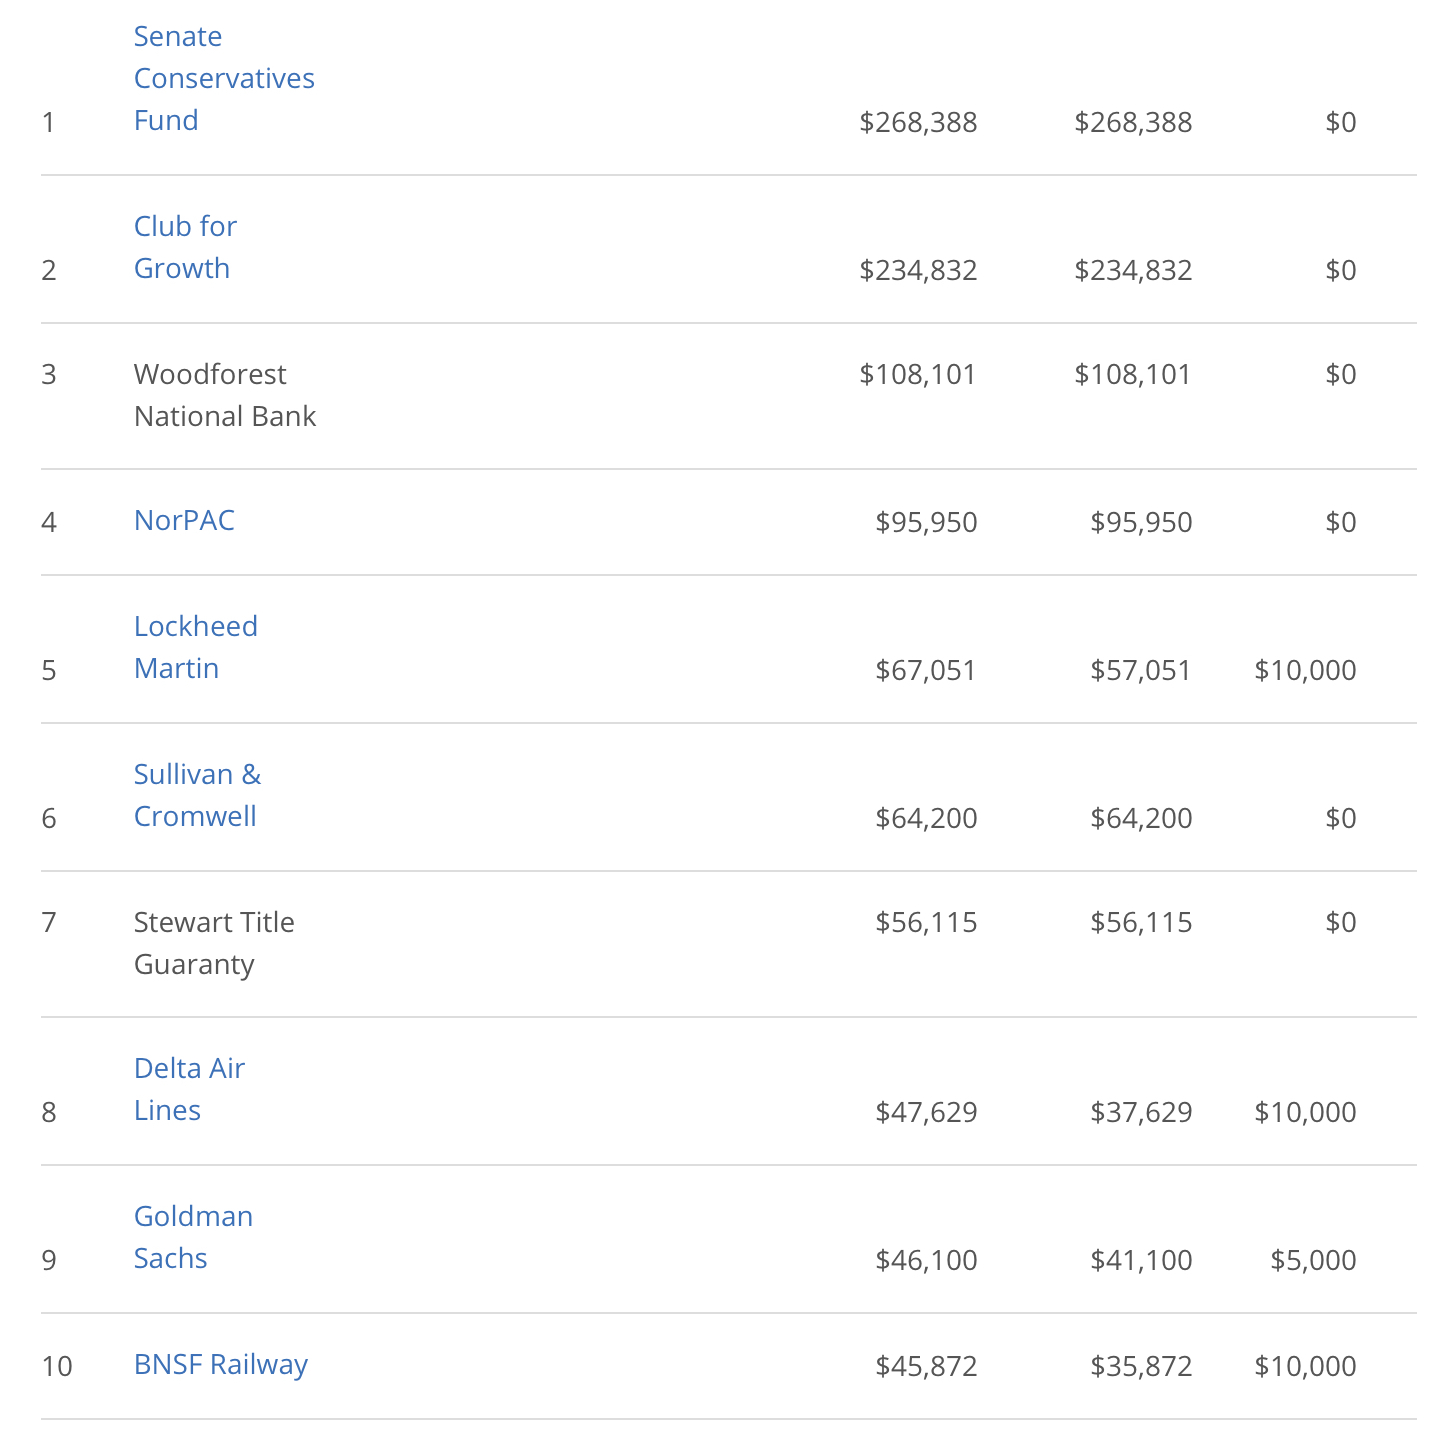The width and height of the screenshot is (1440, 1442).
Task: Click the $47,629 total for Delta
Action: [x=926, y=1112]
